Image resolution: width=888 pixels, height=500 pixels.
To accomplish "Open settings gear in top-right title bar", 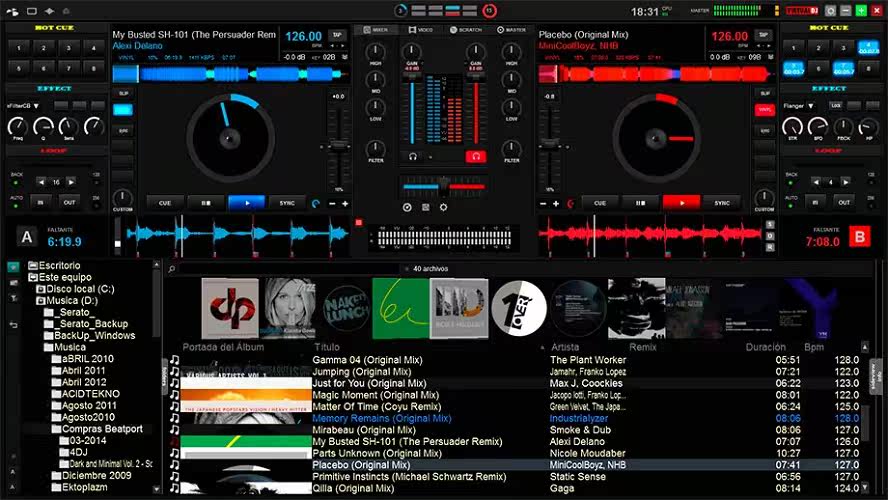I will [831, 10].
